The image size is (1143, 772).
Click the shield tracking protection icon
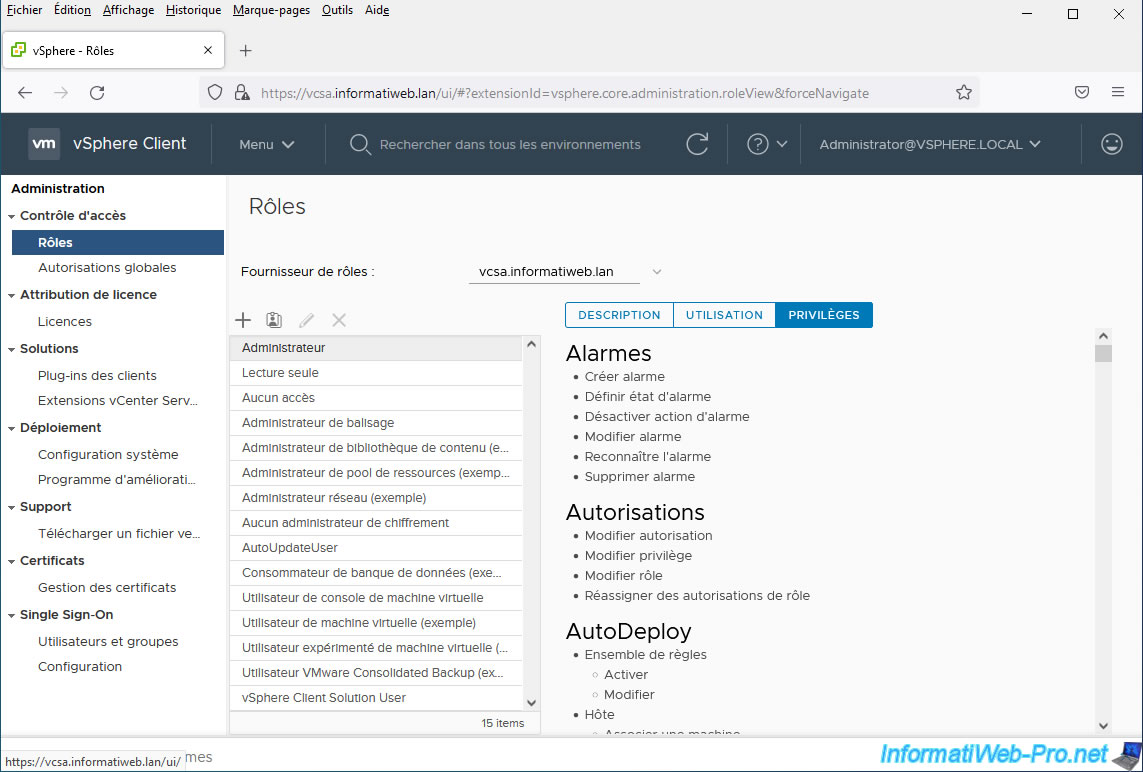[x=215, y=93]
